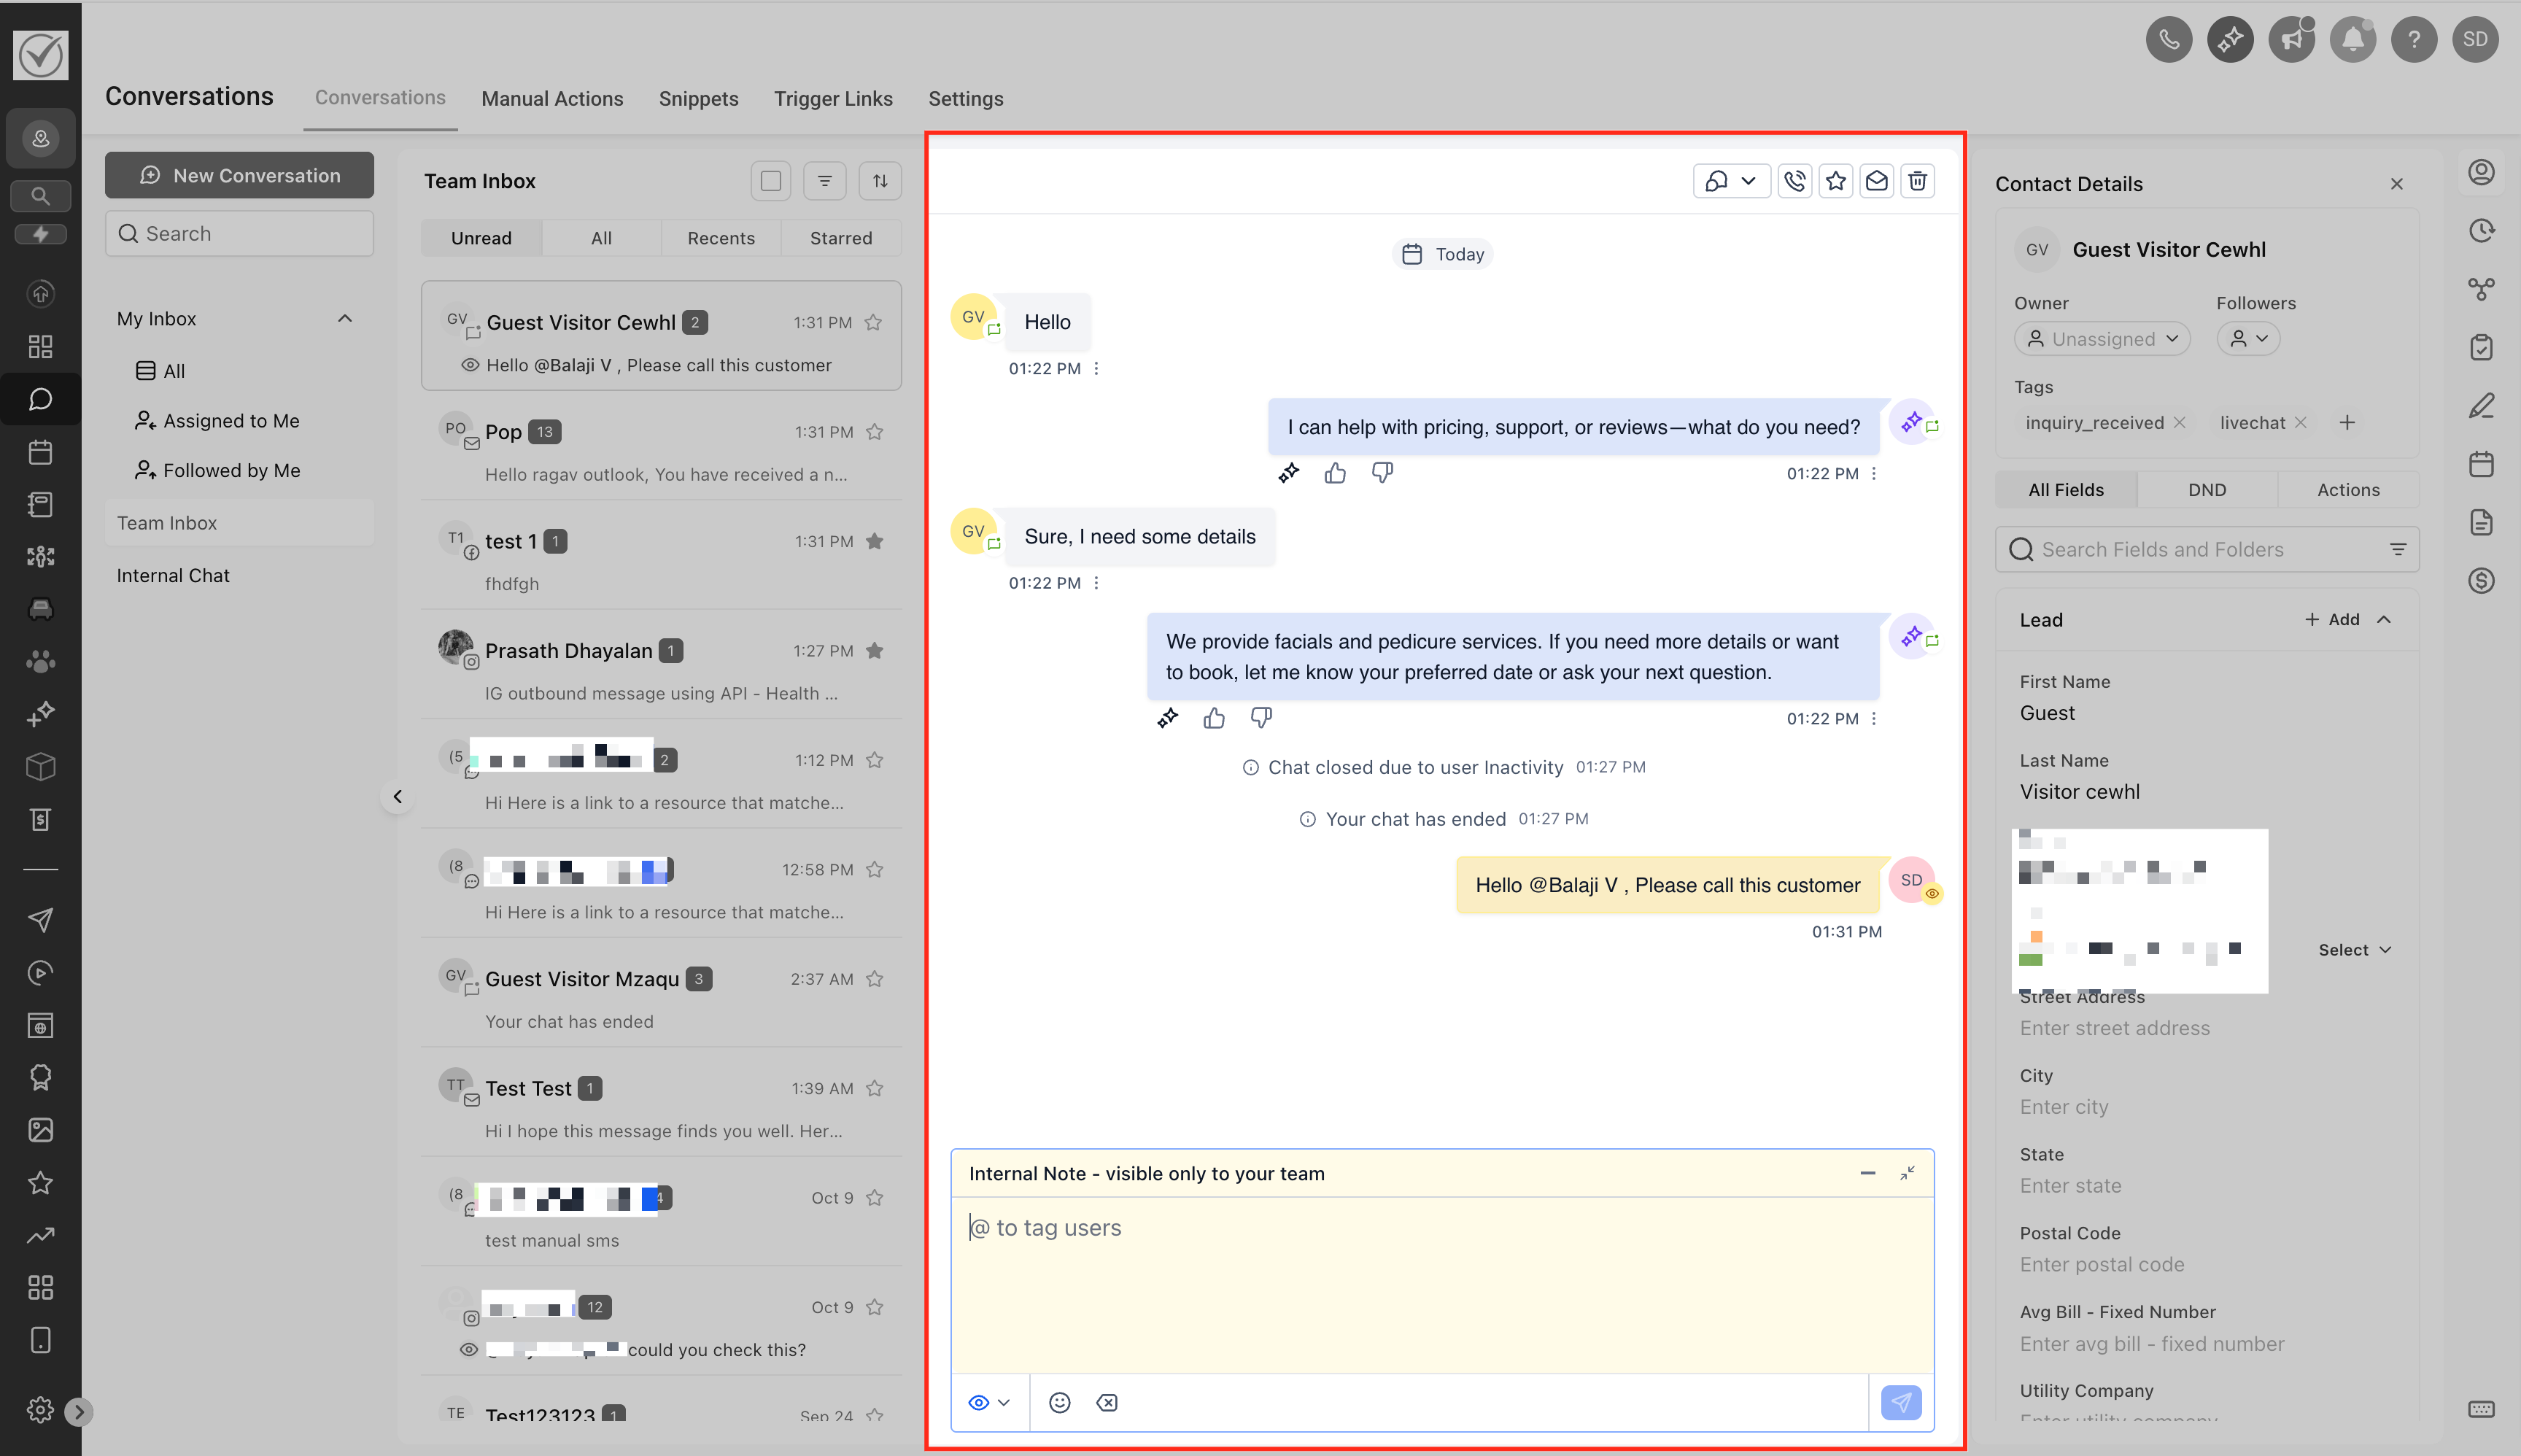Image resolution: width=2521 pixels, height=1456 pixels.
Task: Open Internal Chat in sidebar
Action: 173,575
